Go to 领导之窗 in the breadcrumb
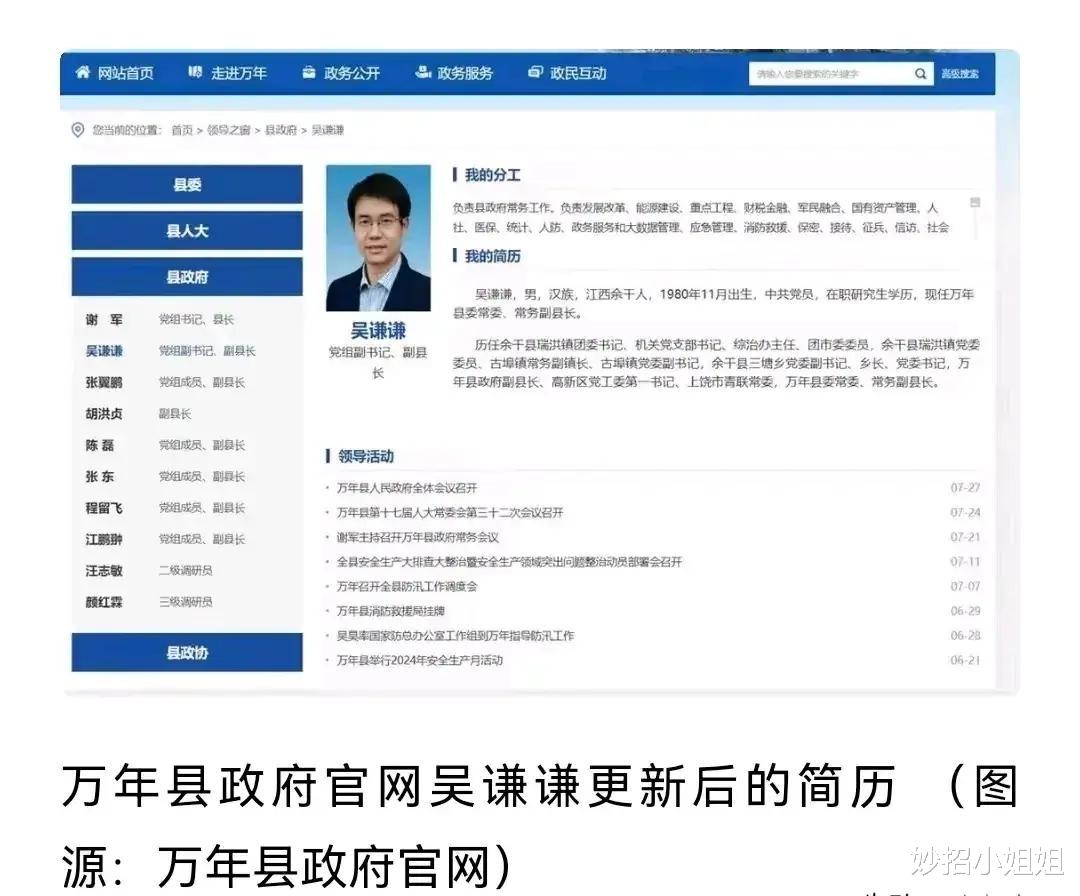The image size is (1080, 896). pos(229,130)
